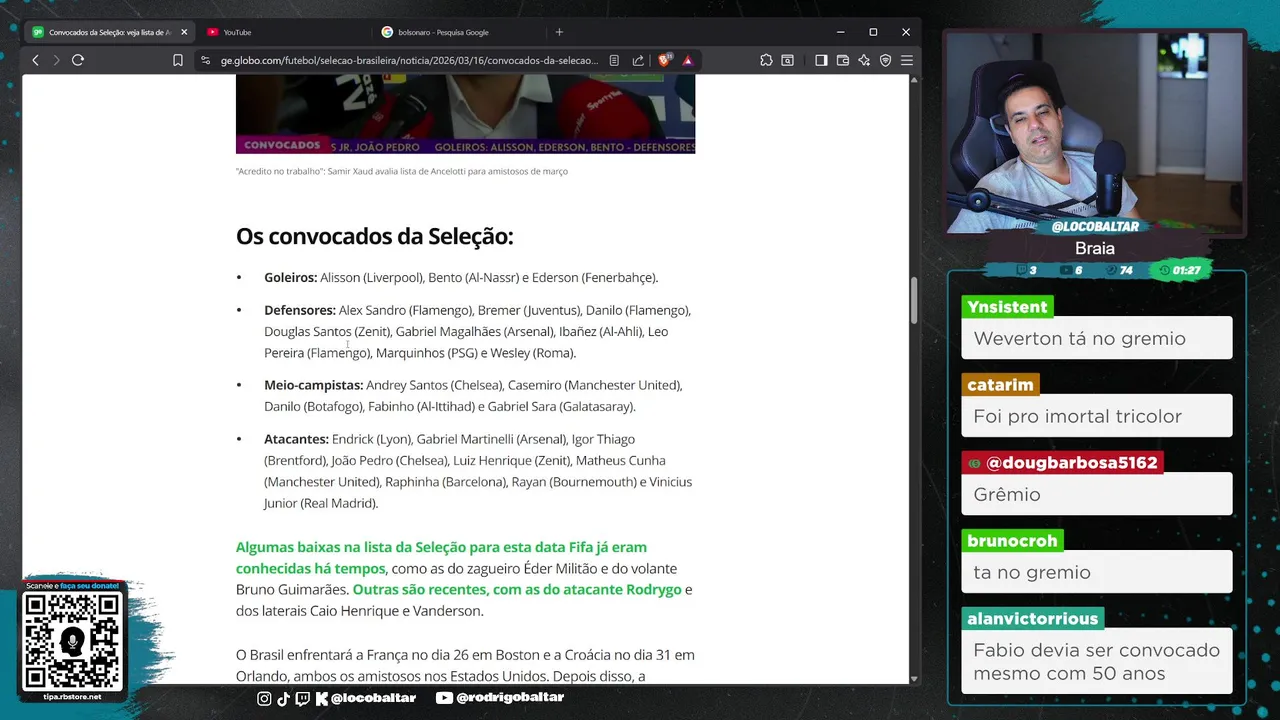Click the page vertical scrollbar thumb

coord(914,300)
